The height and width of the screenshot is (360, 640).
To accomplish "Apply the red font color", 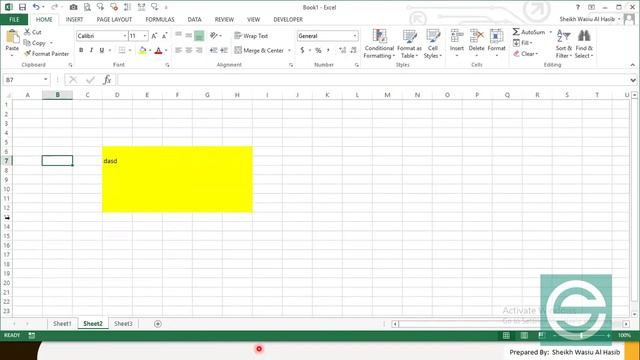I will pos(159,50).
